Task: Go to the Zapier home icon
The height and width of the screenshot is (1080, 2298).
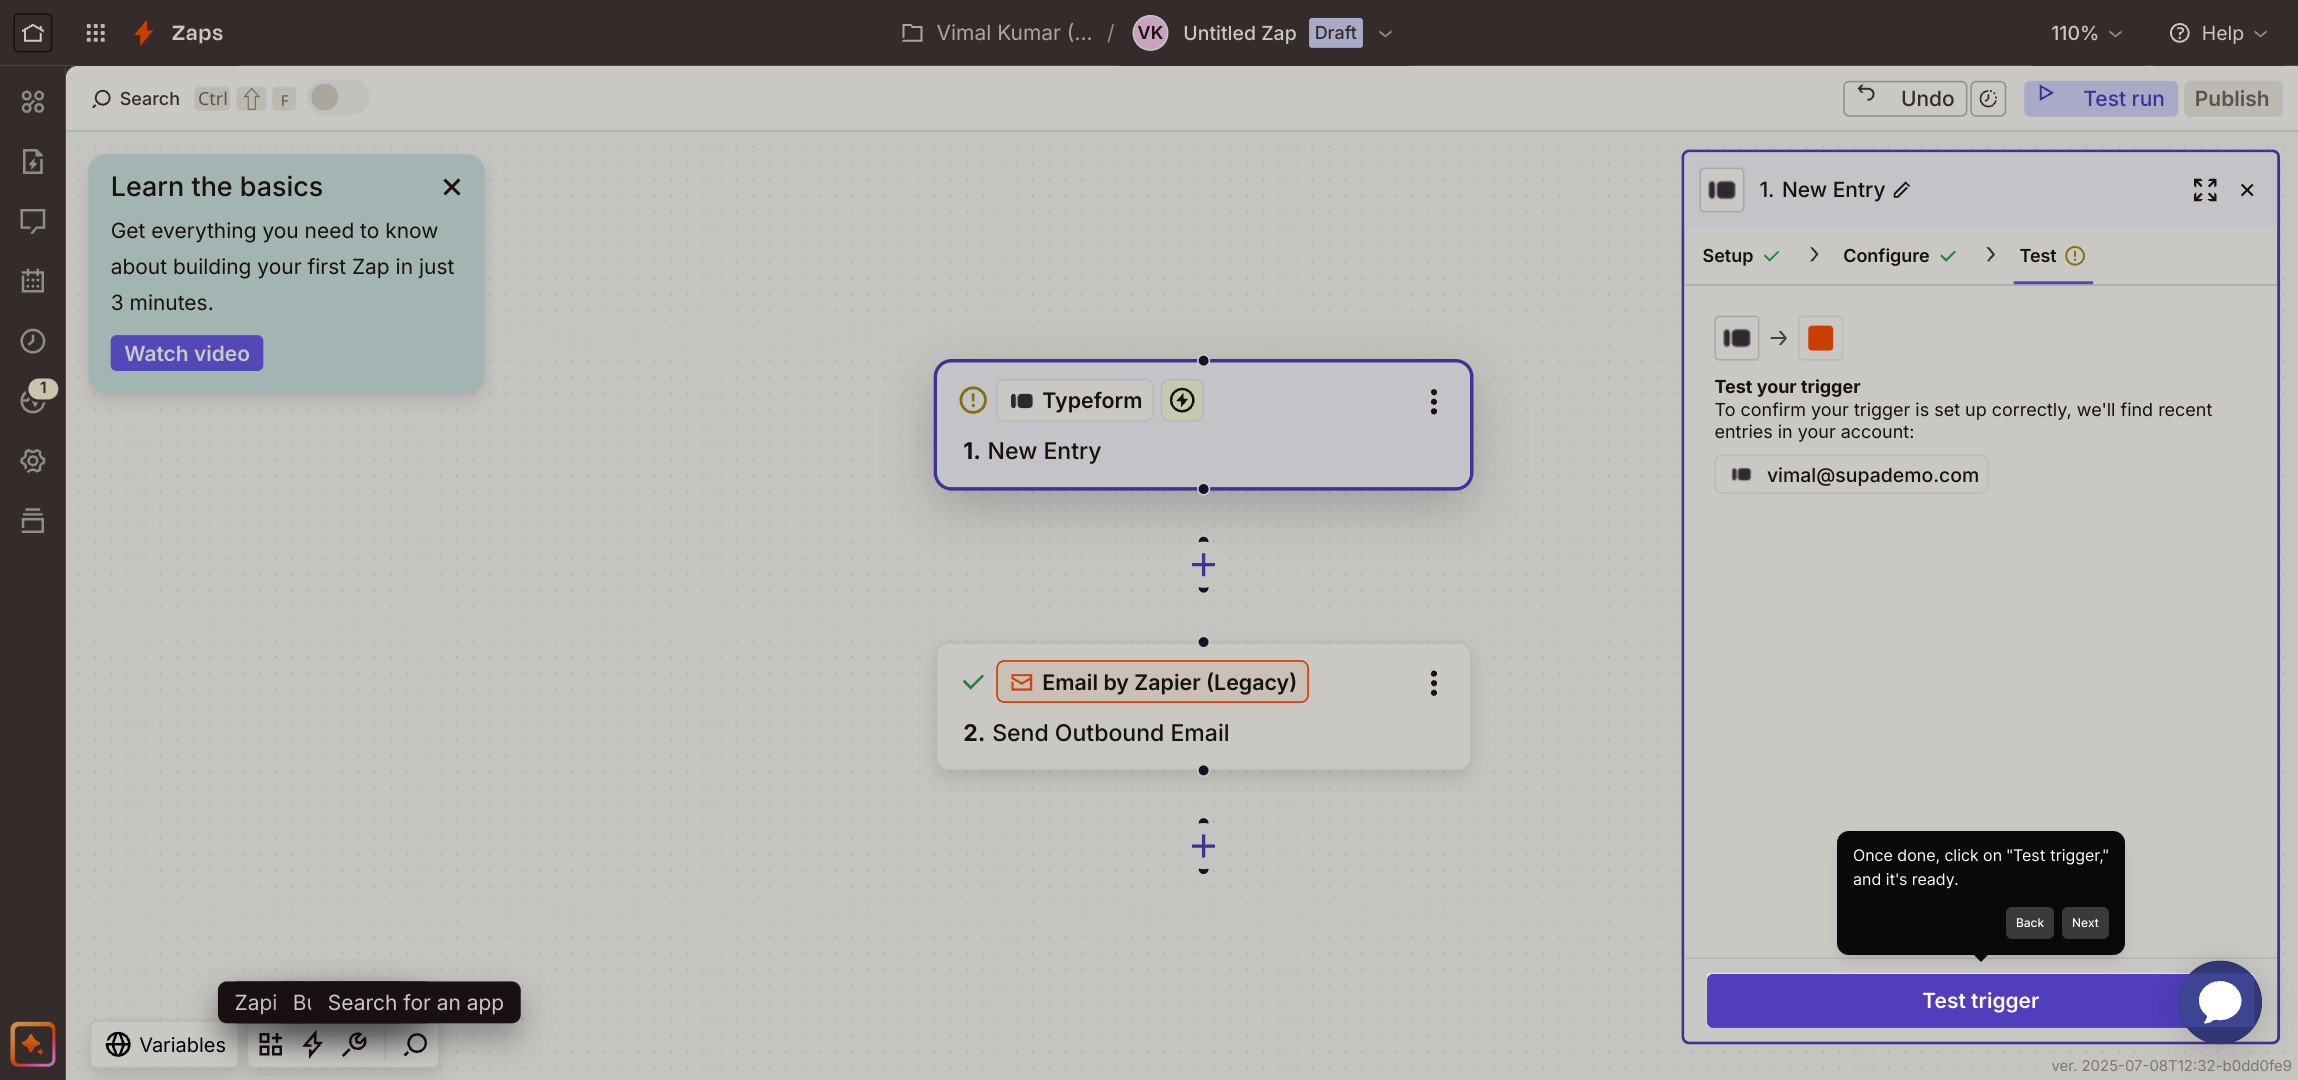Action: click(x=33, y=33)
